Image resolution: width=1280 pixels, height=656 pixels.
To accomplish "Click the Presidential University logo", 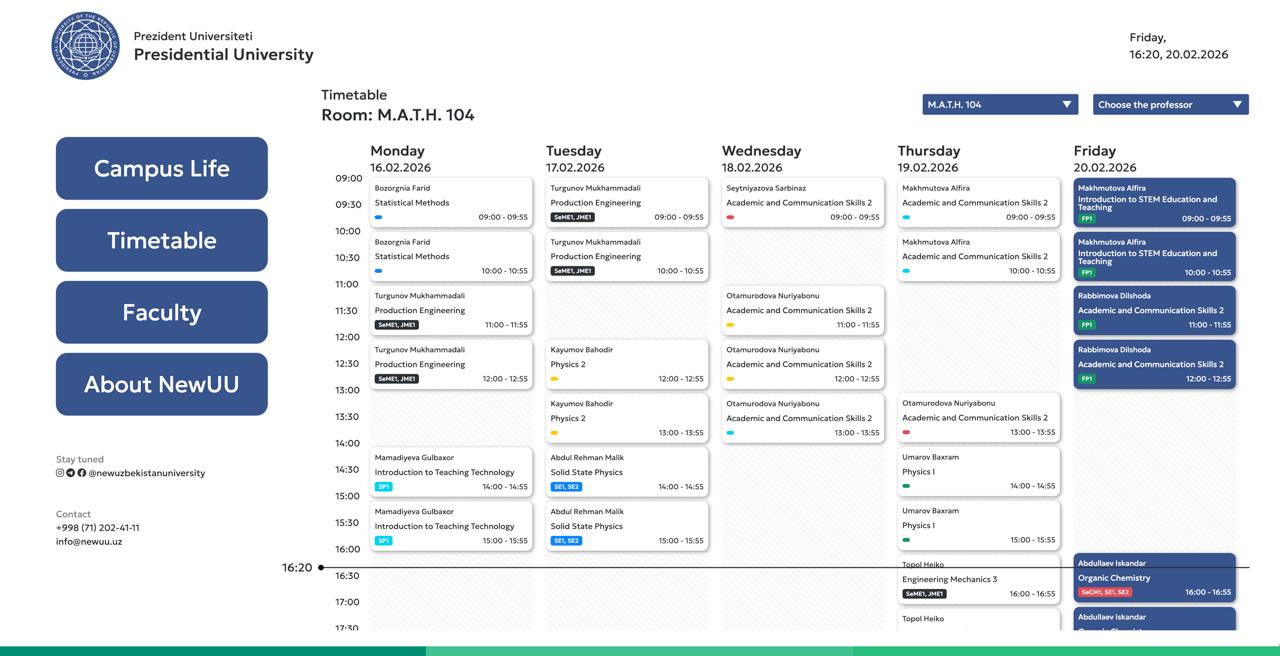I will pos(85,45).
